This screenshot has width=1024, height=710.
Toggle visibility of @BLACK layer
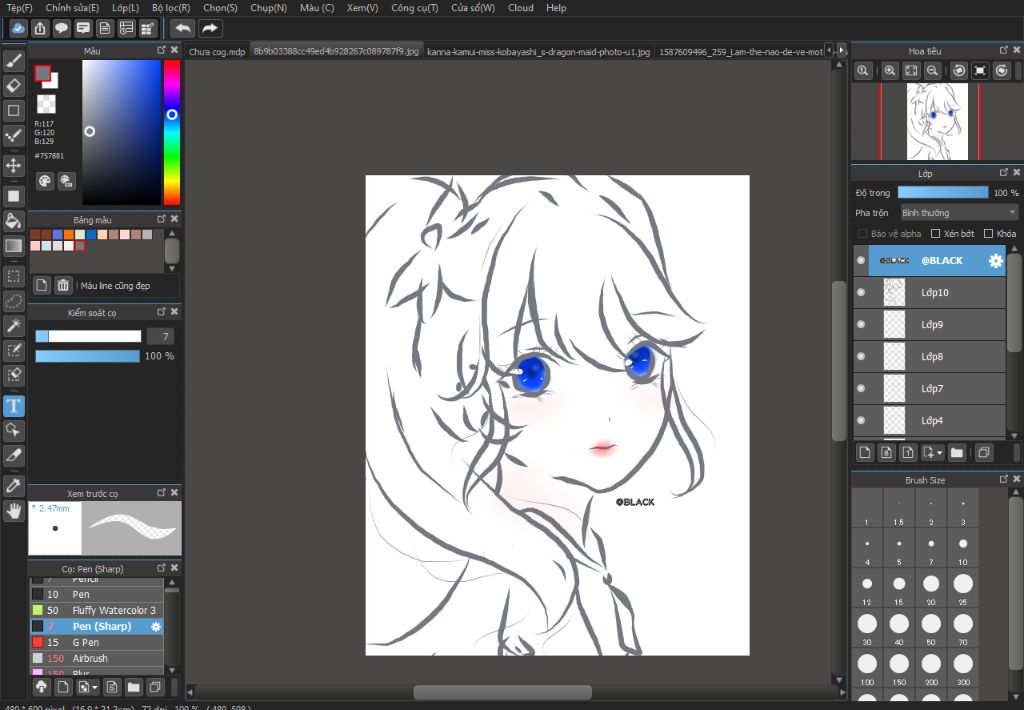[x=861, y=260]
